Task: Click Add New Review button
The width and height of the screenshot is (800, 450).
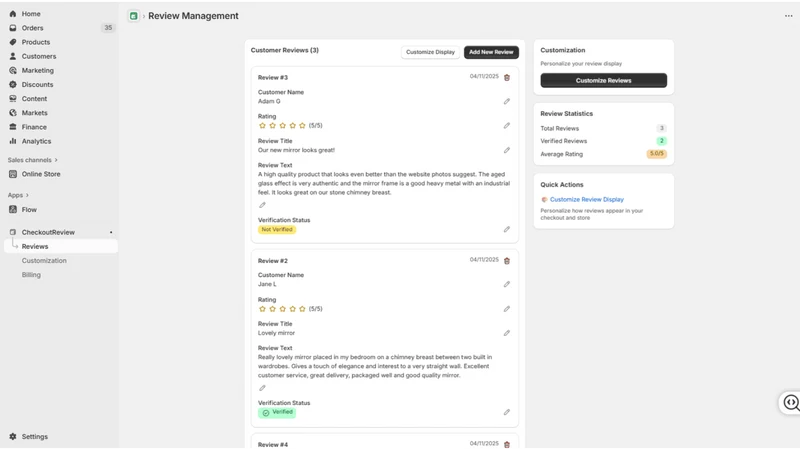Action: 491,52
